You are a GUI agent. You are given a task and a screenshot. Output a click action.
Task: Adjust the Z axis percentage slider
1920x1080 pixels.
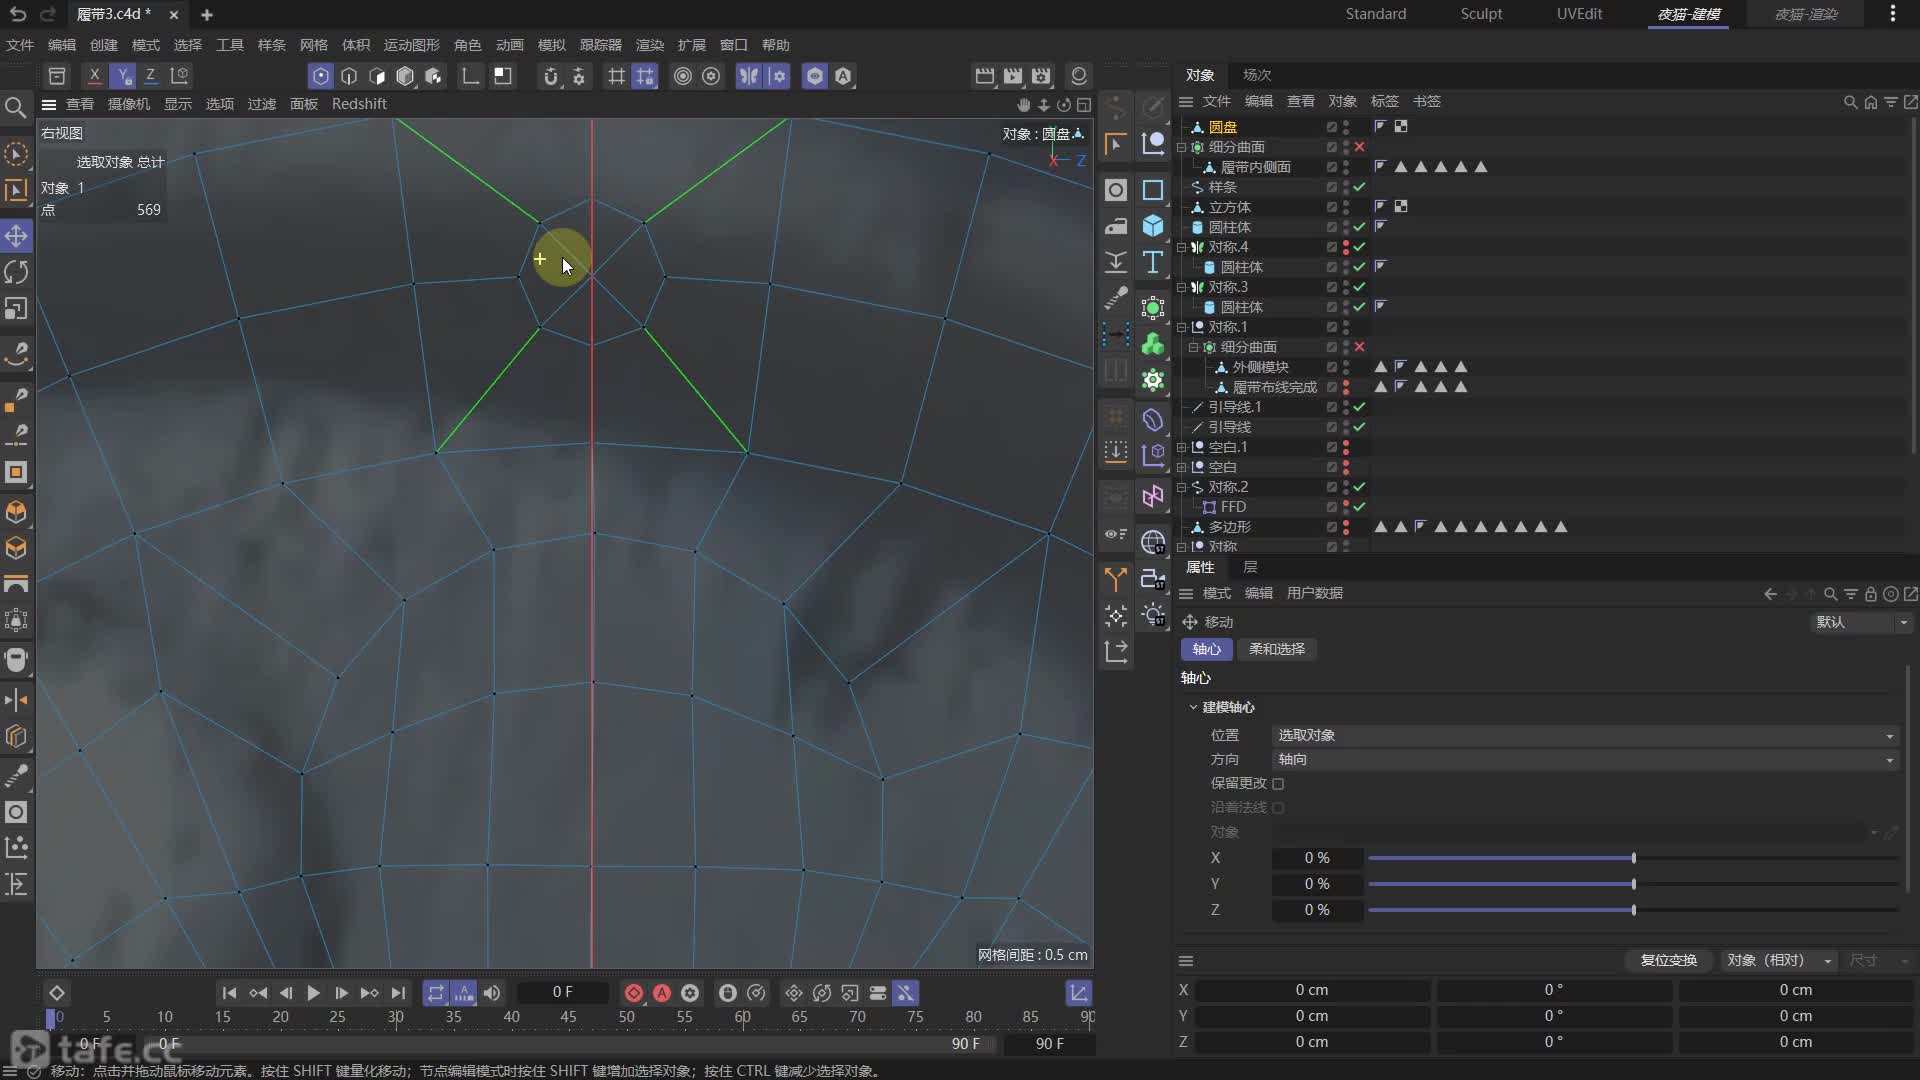click(1634, 910)
